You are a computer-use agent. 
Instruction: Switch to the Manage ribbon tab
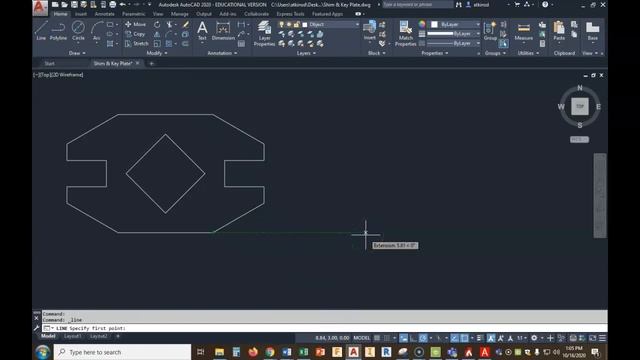pyautogui.click(x=180, y=14)
